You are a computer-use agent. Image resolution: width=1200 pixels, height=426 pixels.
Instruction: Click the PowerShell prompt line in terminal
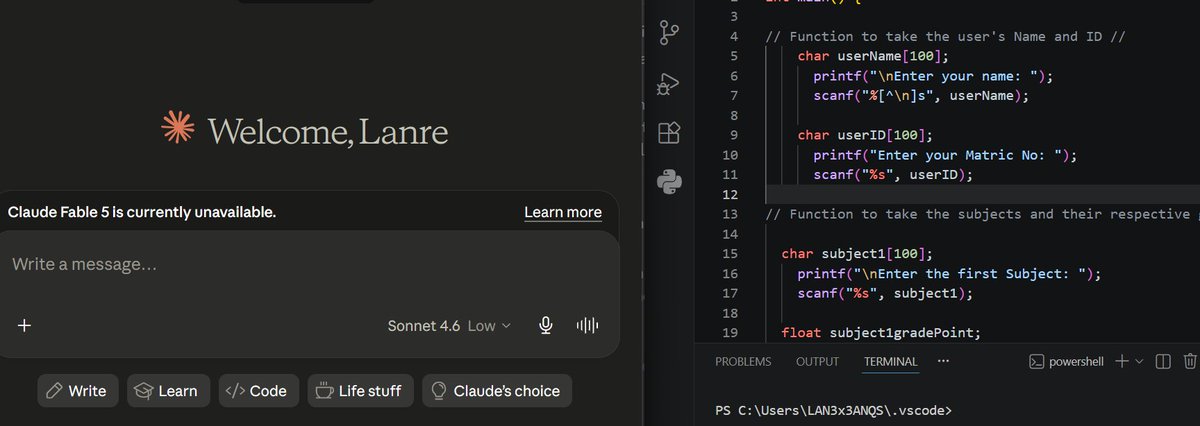click(834, 410)
